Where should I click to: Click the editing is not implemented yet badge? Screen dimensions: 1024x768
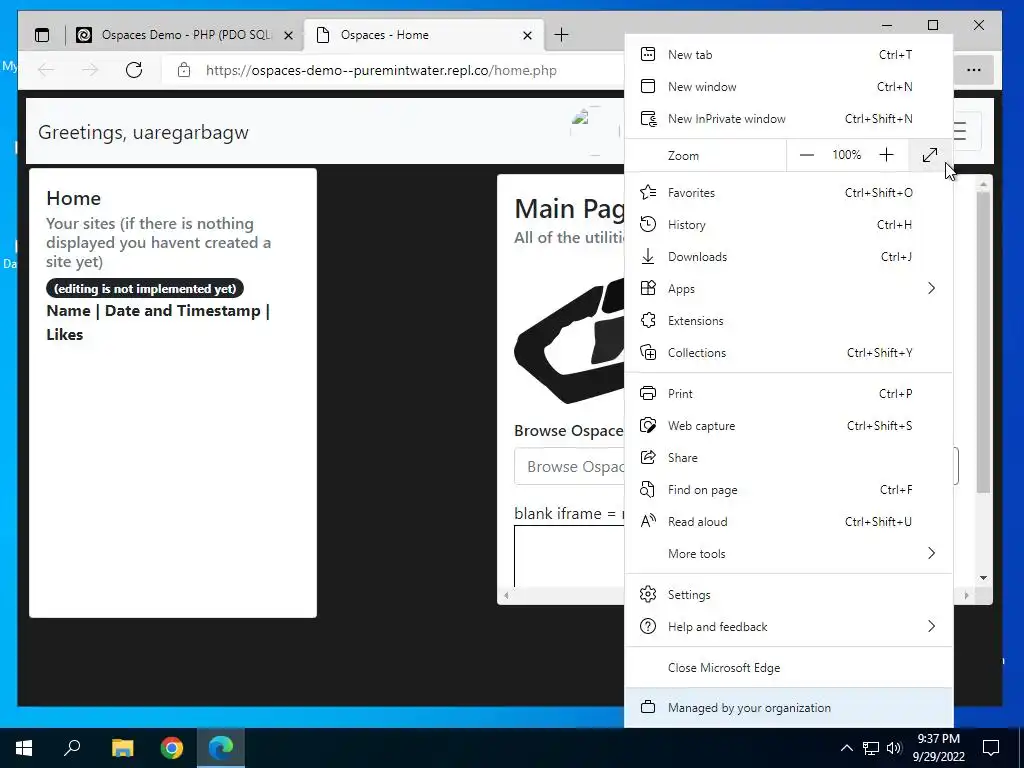145,288
